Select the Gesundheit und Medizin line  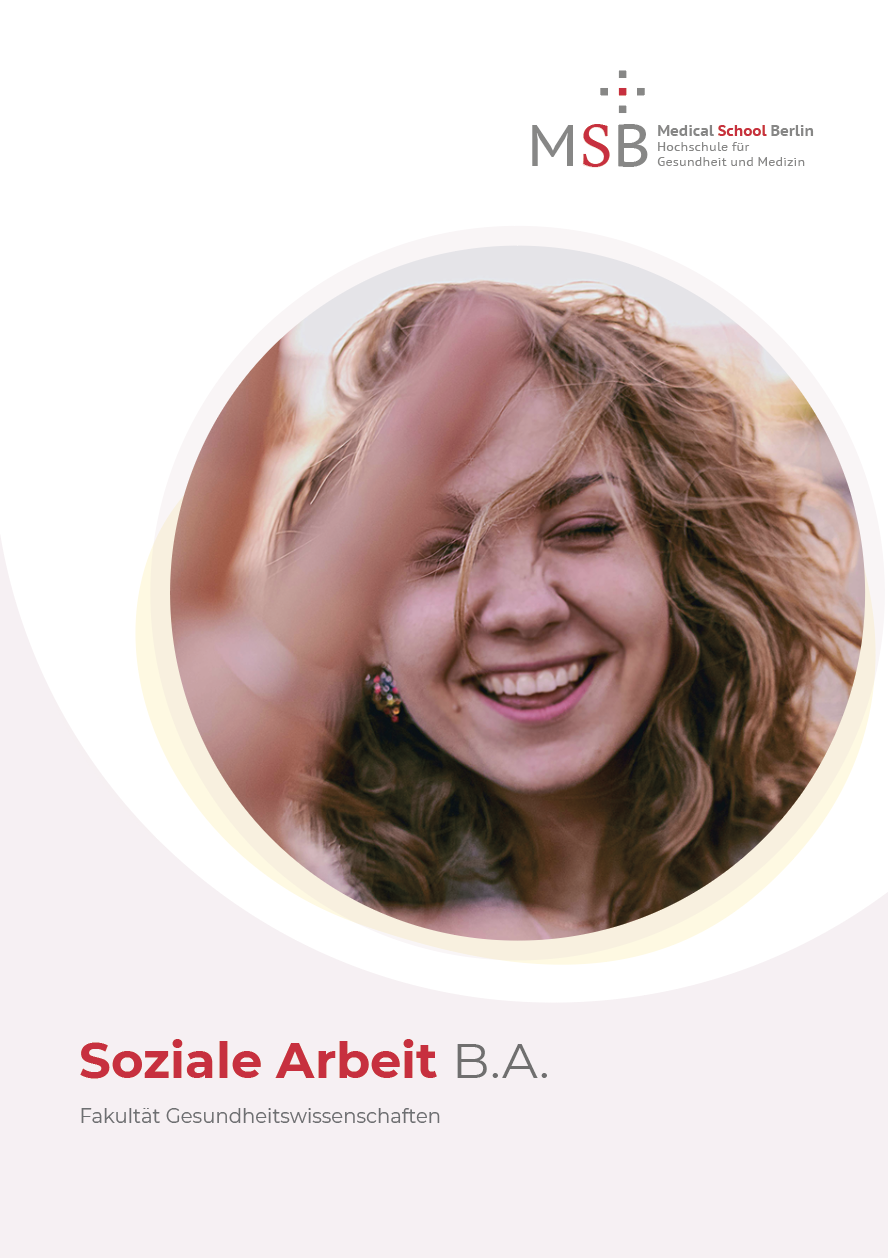coord(731,161)
